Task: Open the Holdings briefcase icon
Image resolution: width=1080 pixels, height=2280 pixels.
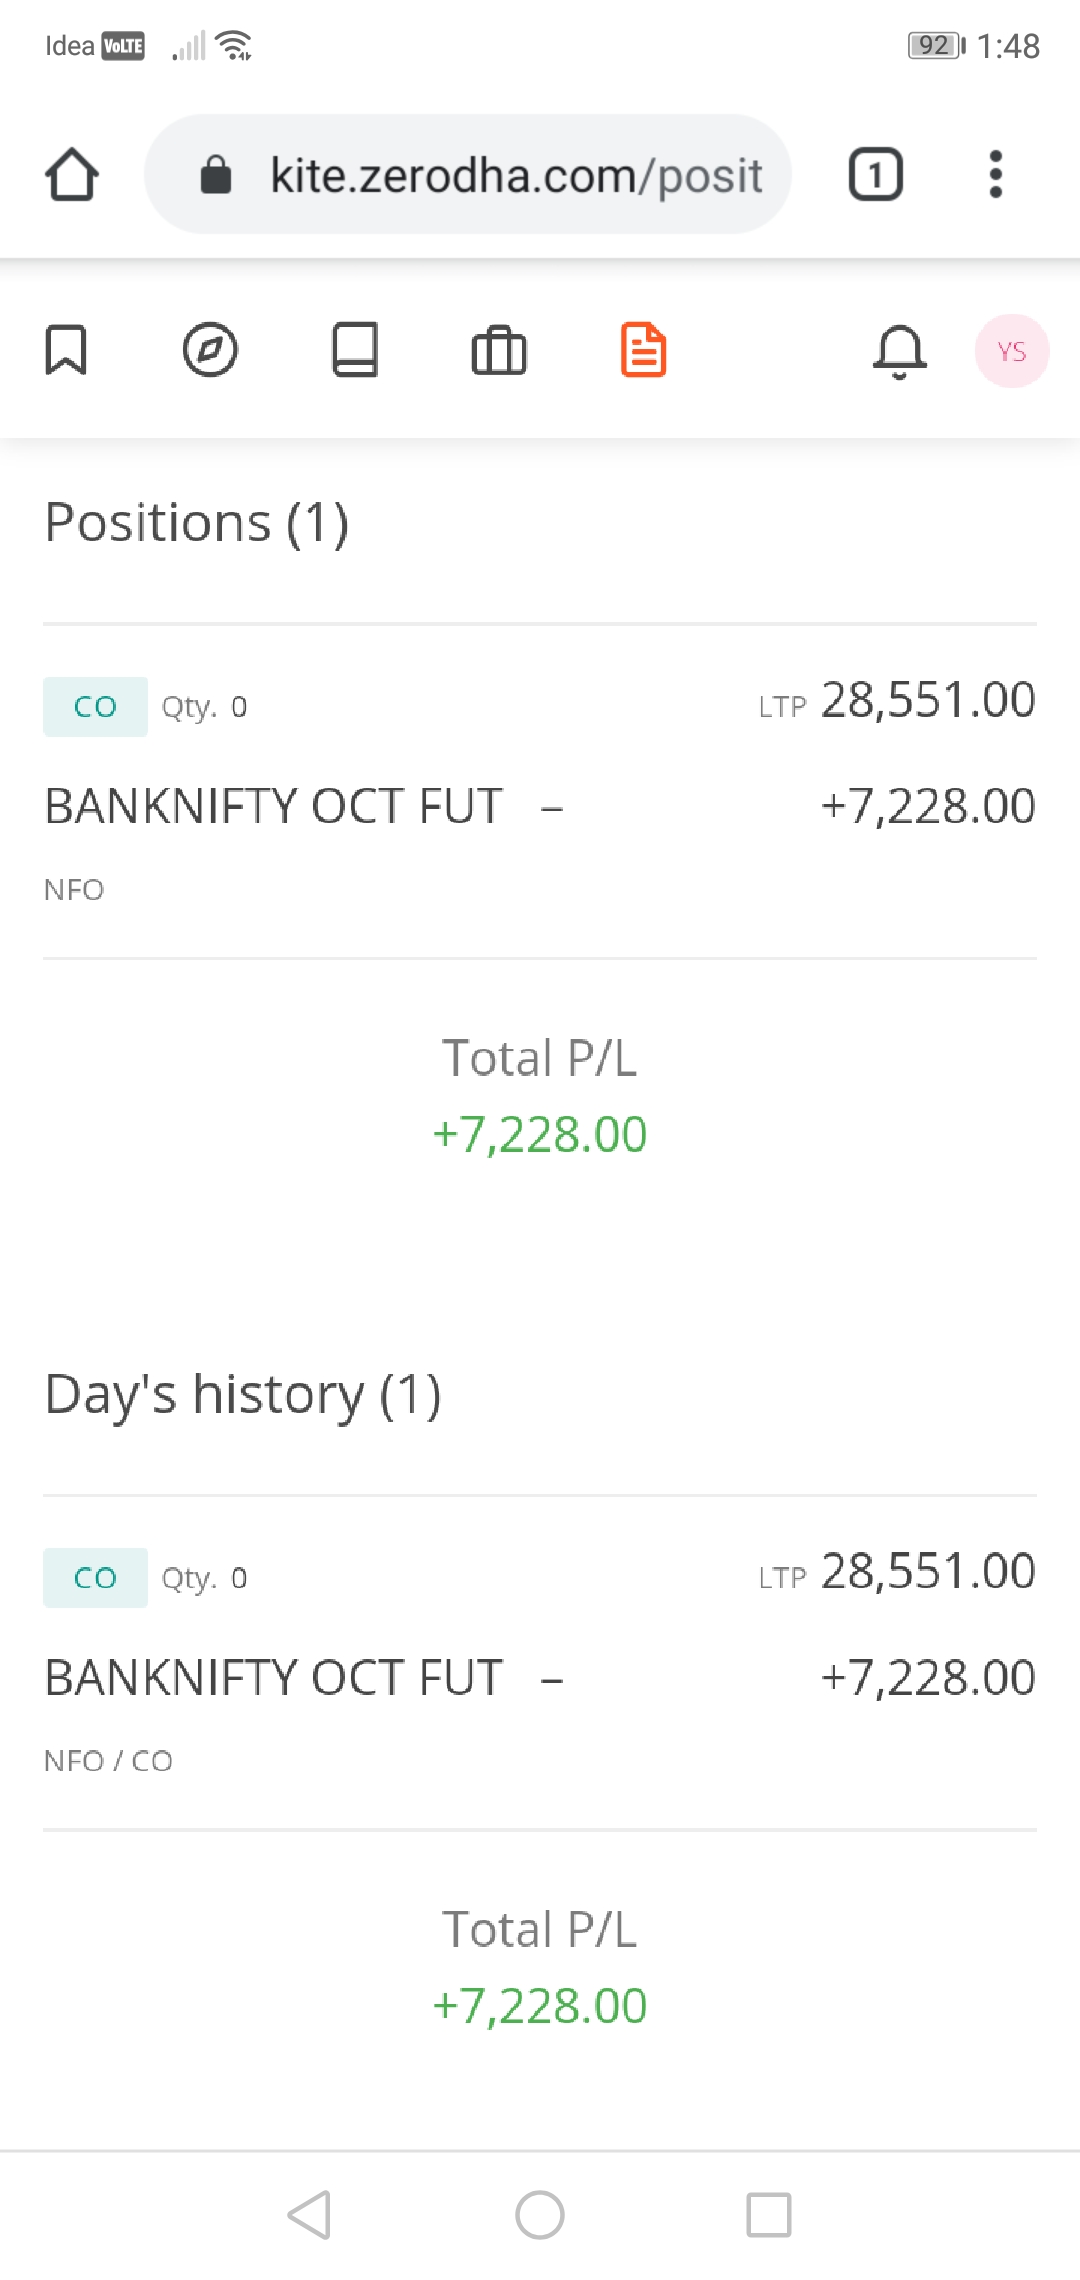Action: click(x=499, y=351)
